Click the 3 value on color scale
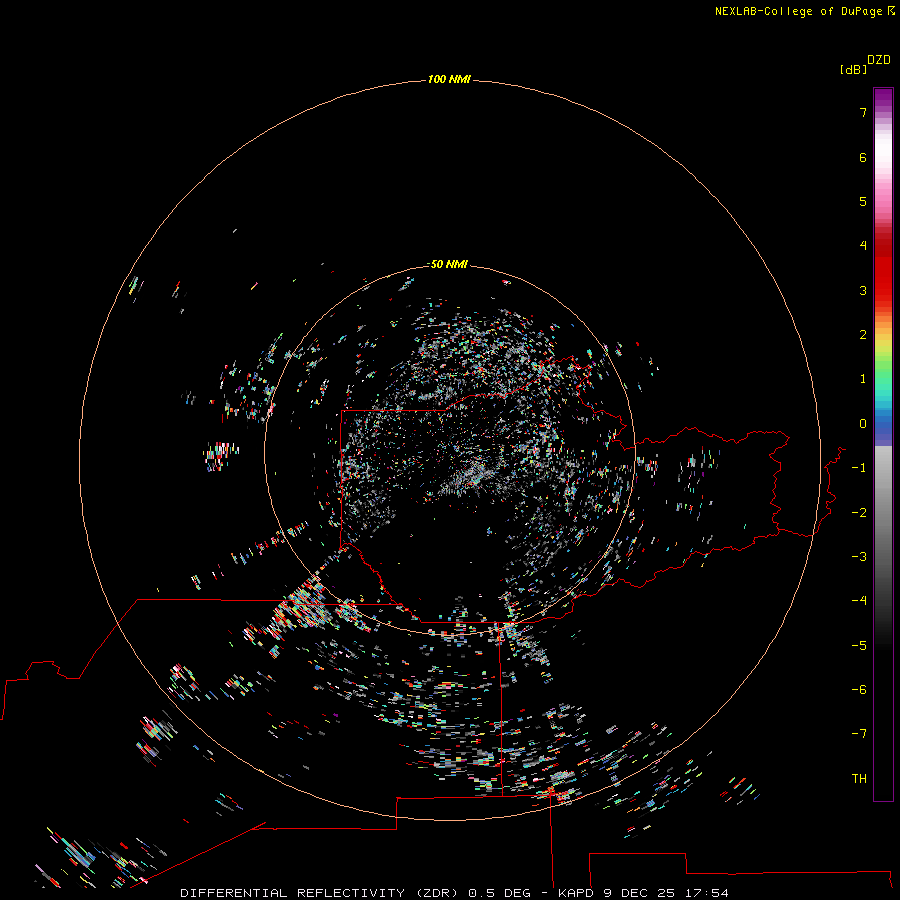Viewport: 900px width, 900px height. click(x=863, y=290)
